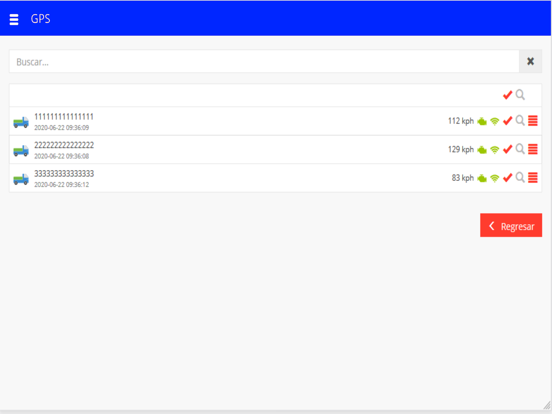Click the 112 kph speed value
Screen dimensions: 552x414
tap(461, 121)
